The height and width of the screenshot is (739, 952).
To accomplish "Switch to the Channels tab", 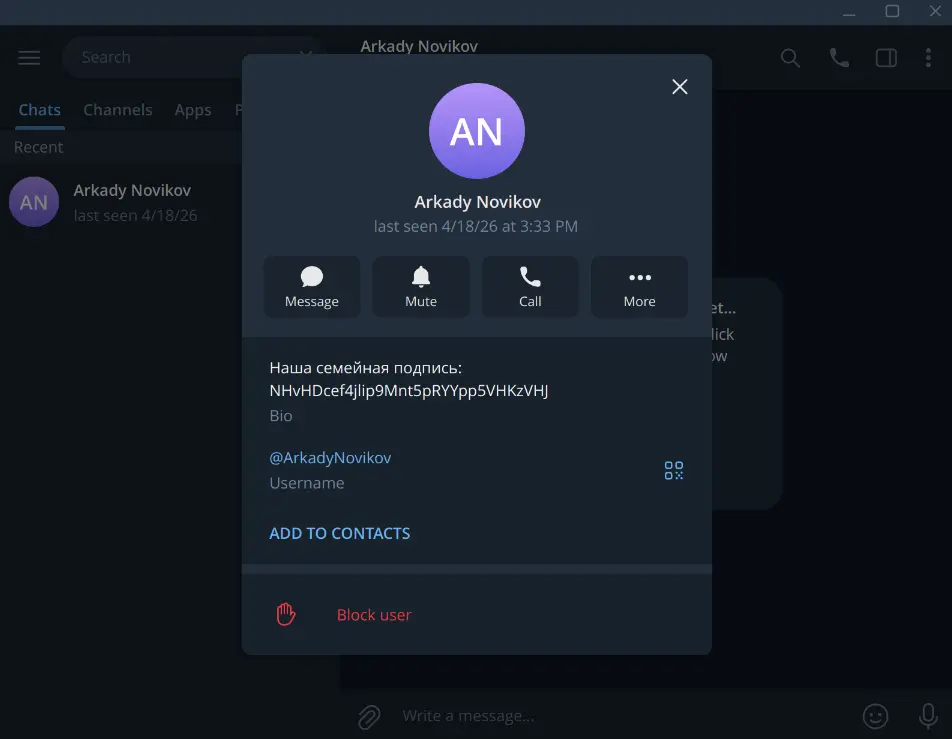I will tap(118, 109).
